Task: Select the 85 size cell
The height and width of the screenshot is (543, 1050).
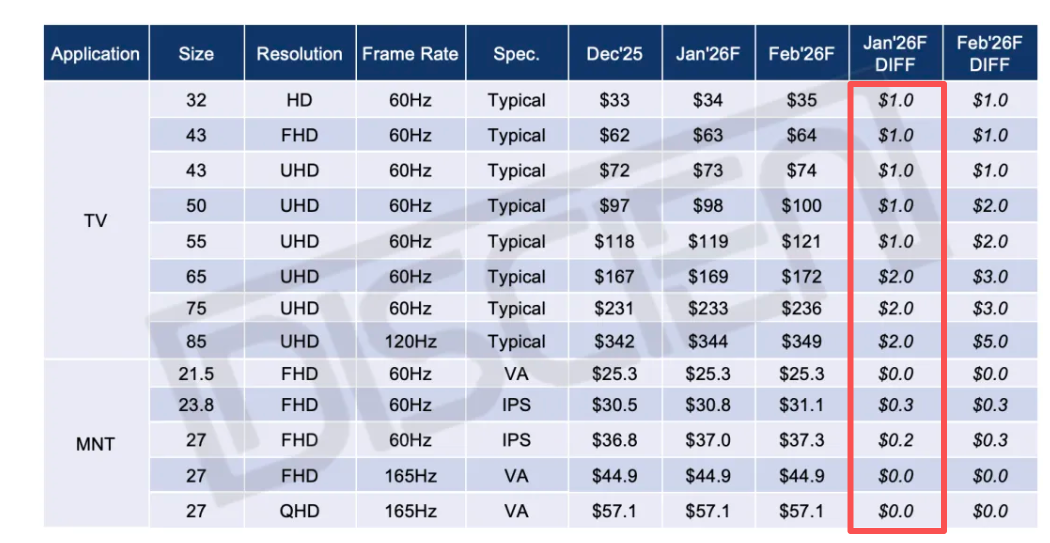Action: point(196,342)
